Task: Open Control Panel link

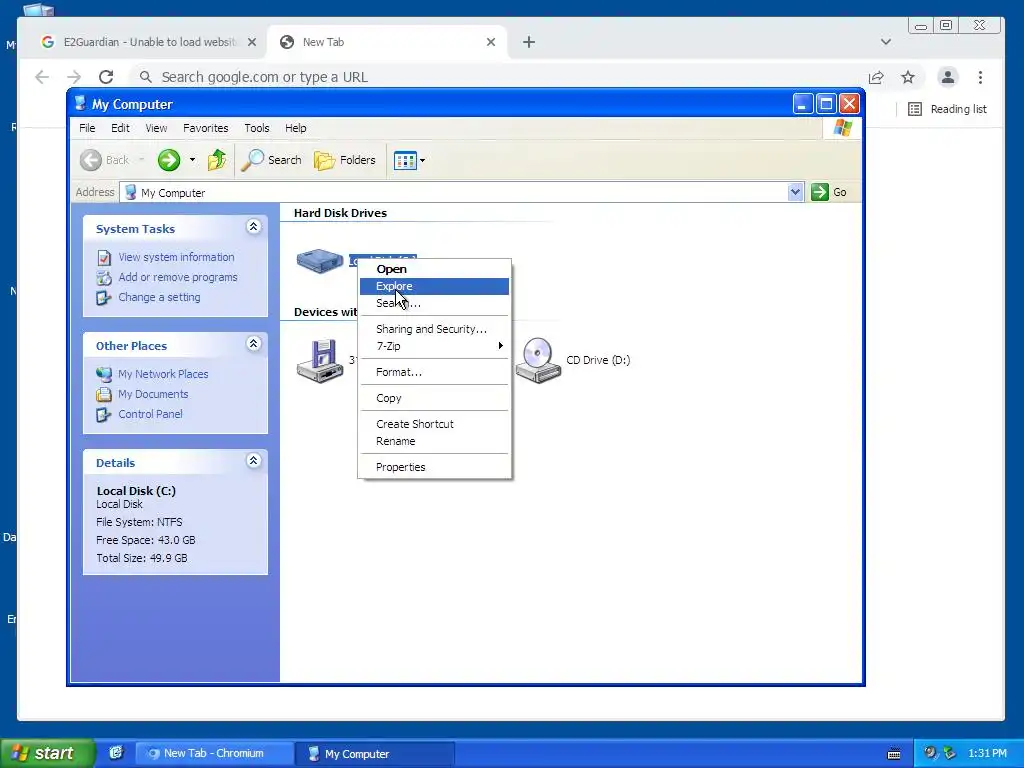Action: (x=150, y=414)
